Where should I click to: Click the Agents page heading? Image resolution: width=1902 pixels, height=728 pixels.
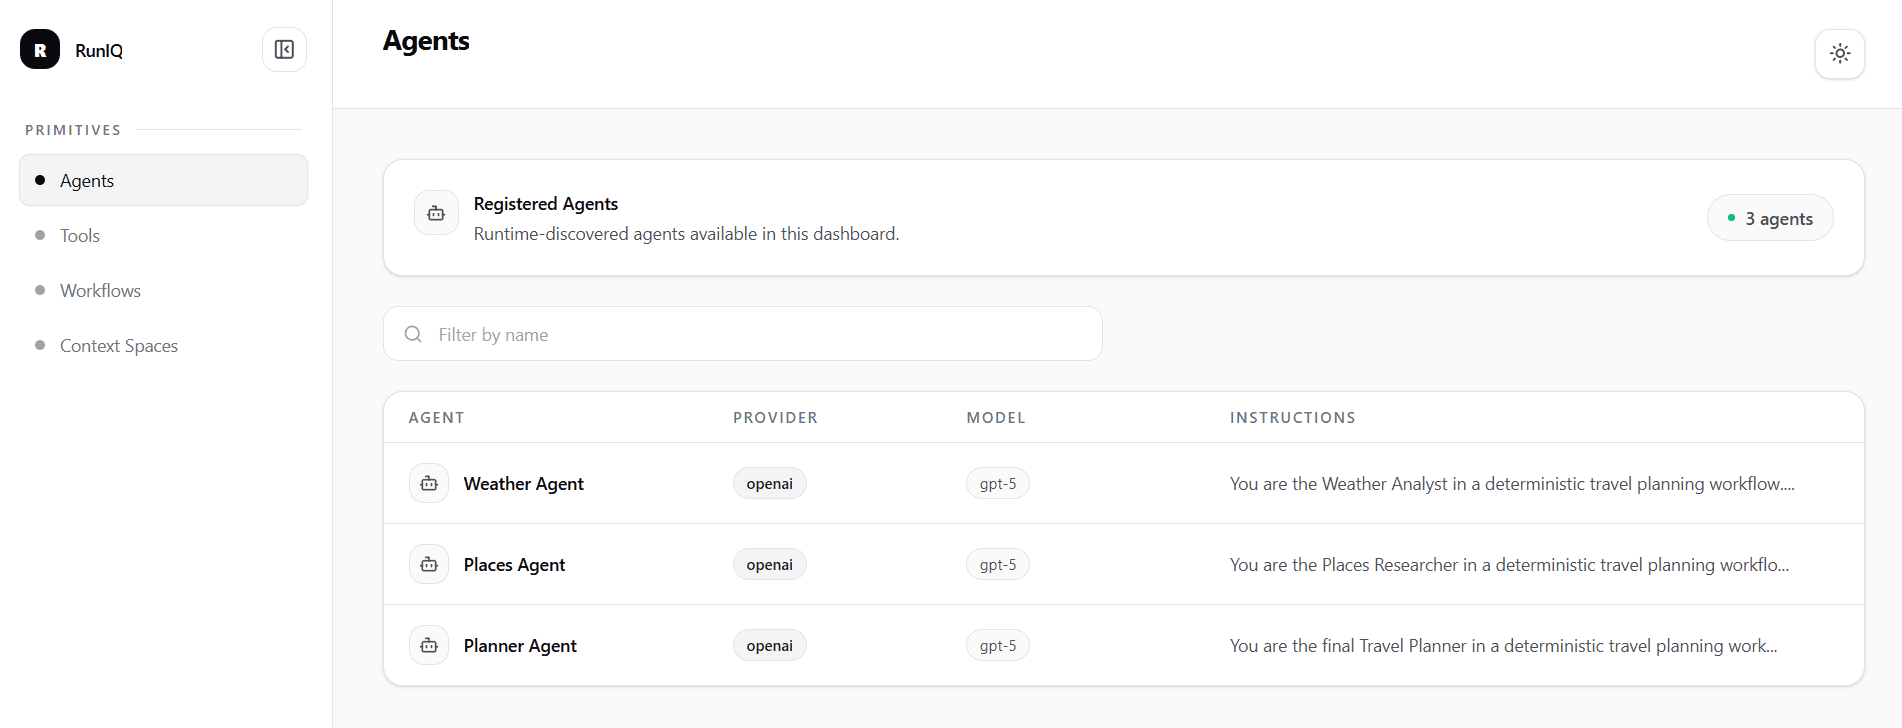click(426, 41)
